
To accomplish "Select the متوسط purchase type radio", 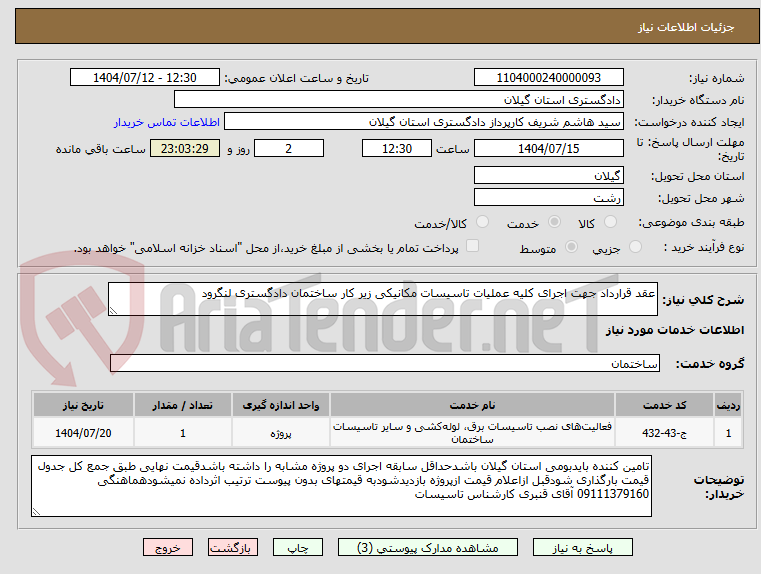I will point(571,247).
